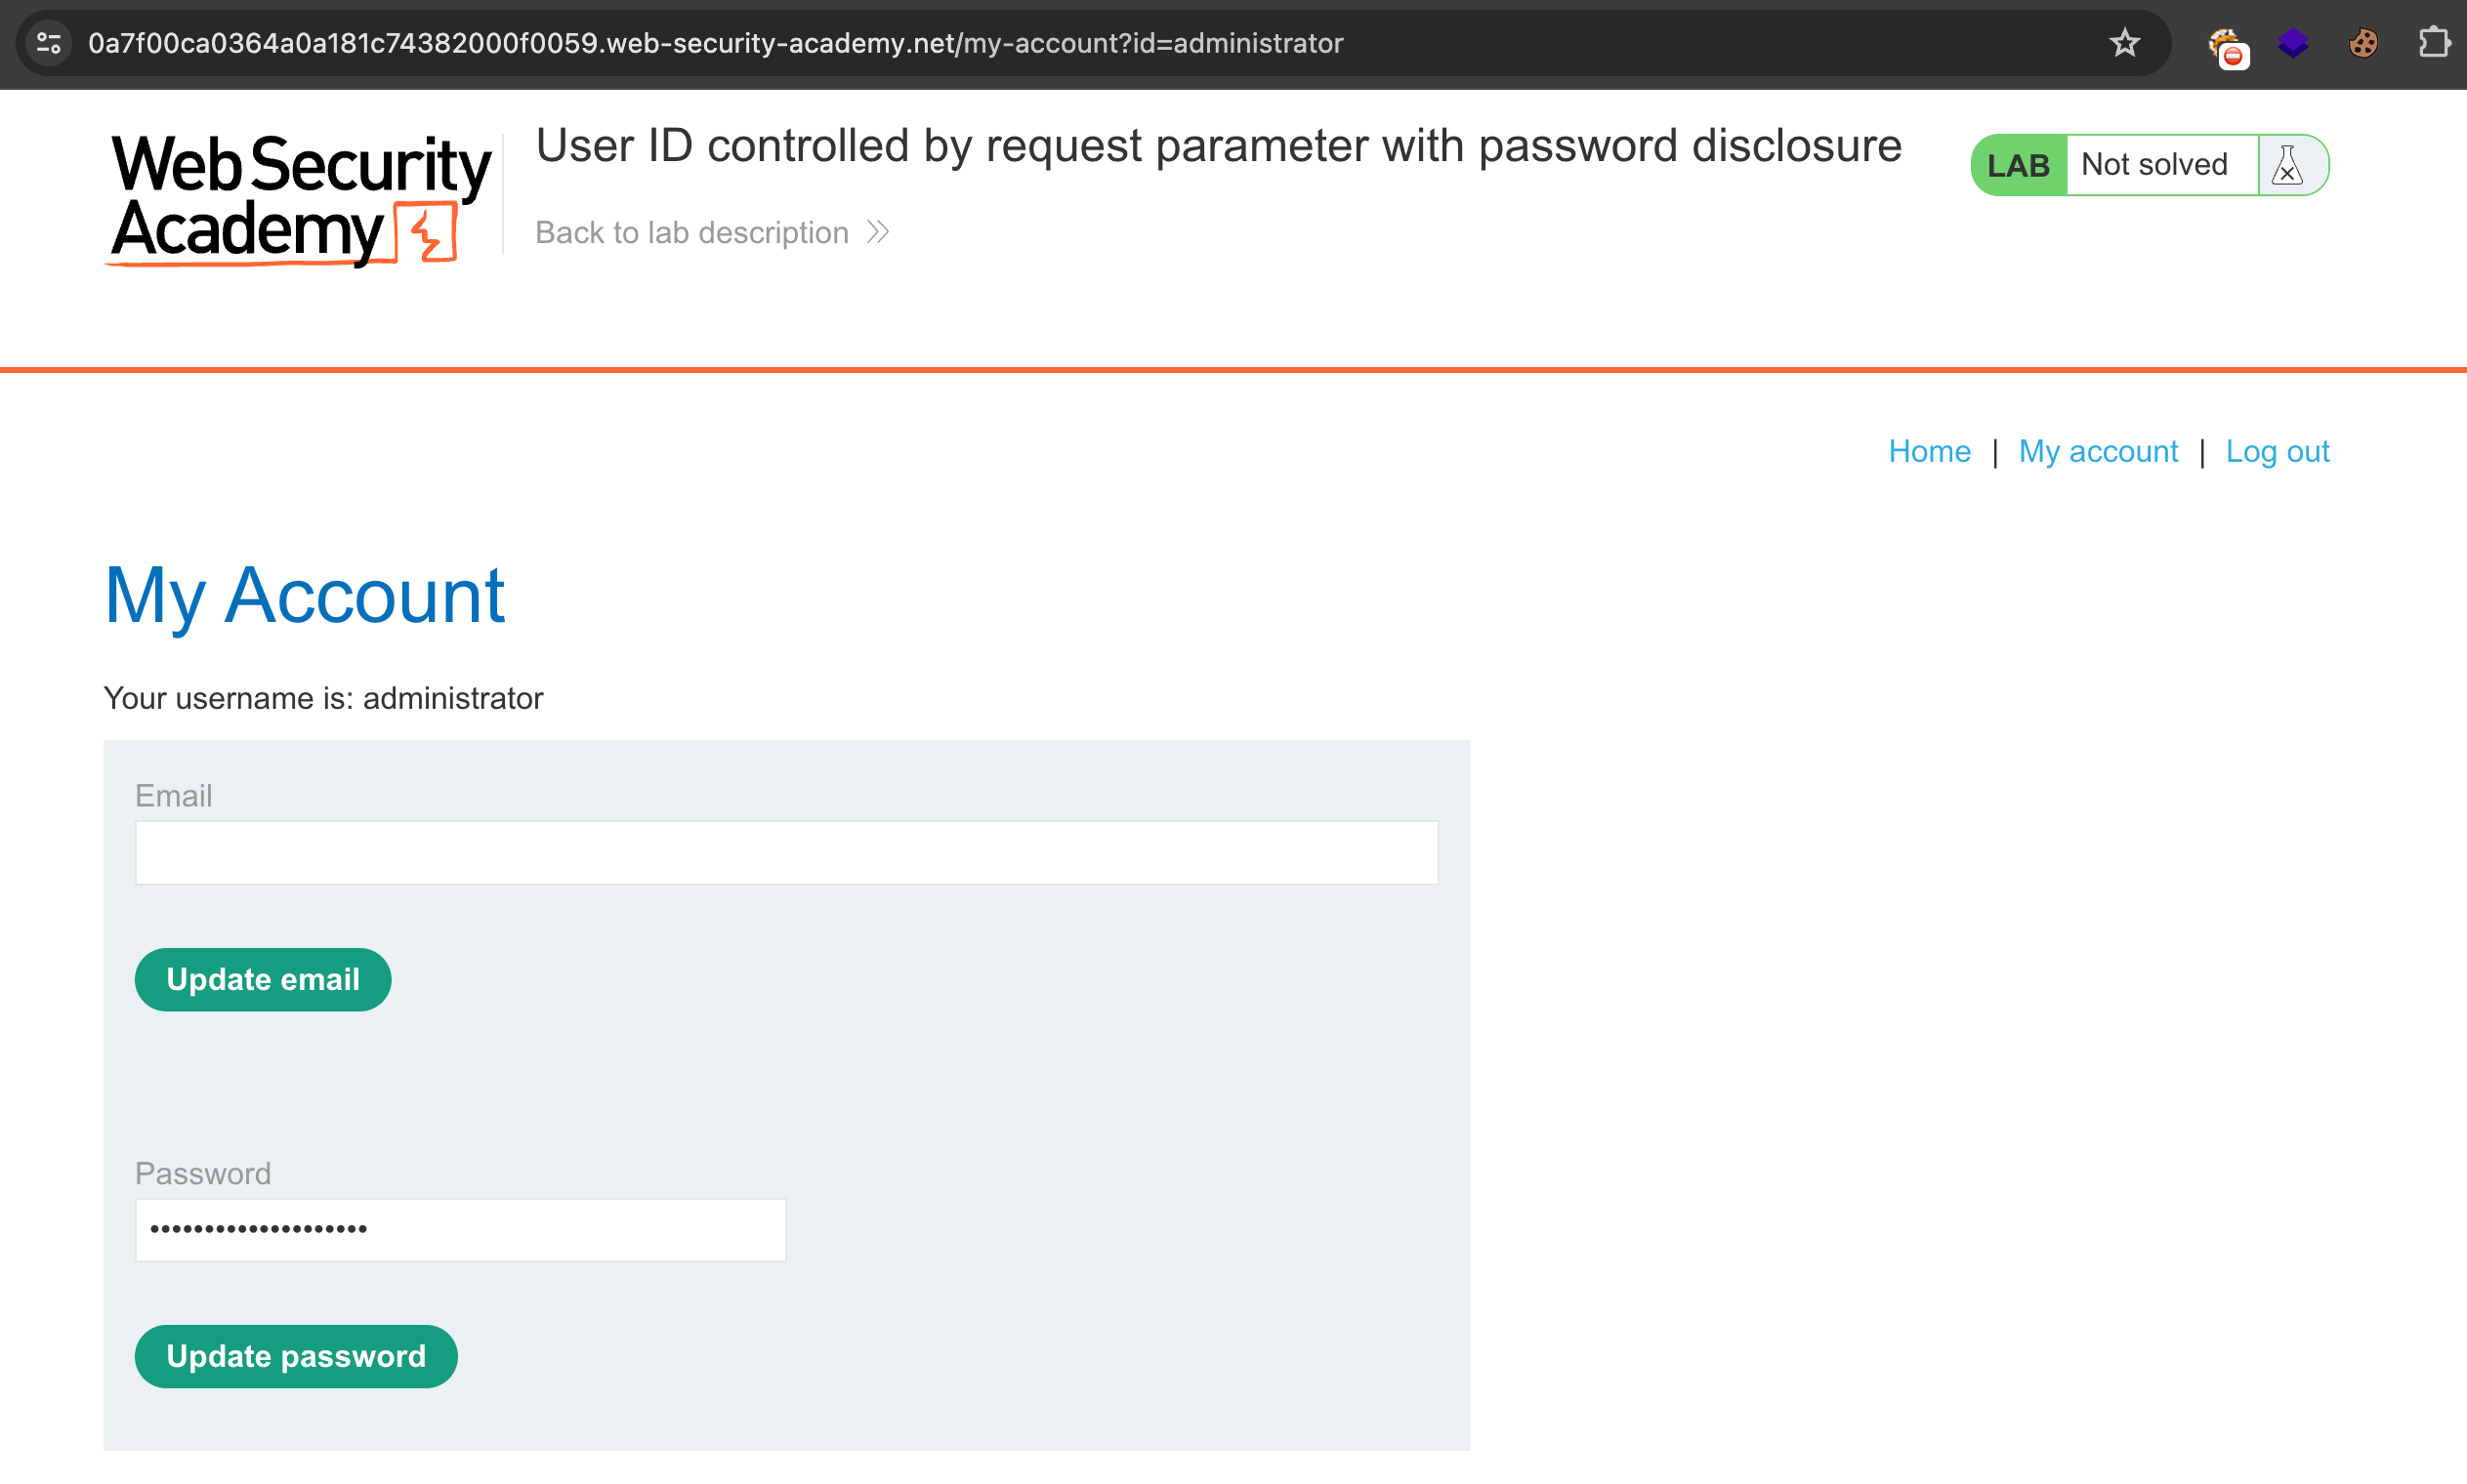Image resolution: width=2467 pixels, height=1484 pixels.
Task: Open the My account navigation link
Action: point(2098,451)
